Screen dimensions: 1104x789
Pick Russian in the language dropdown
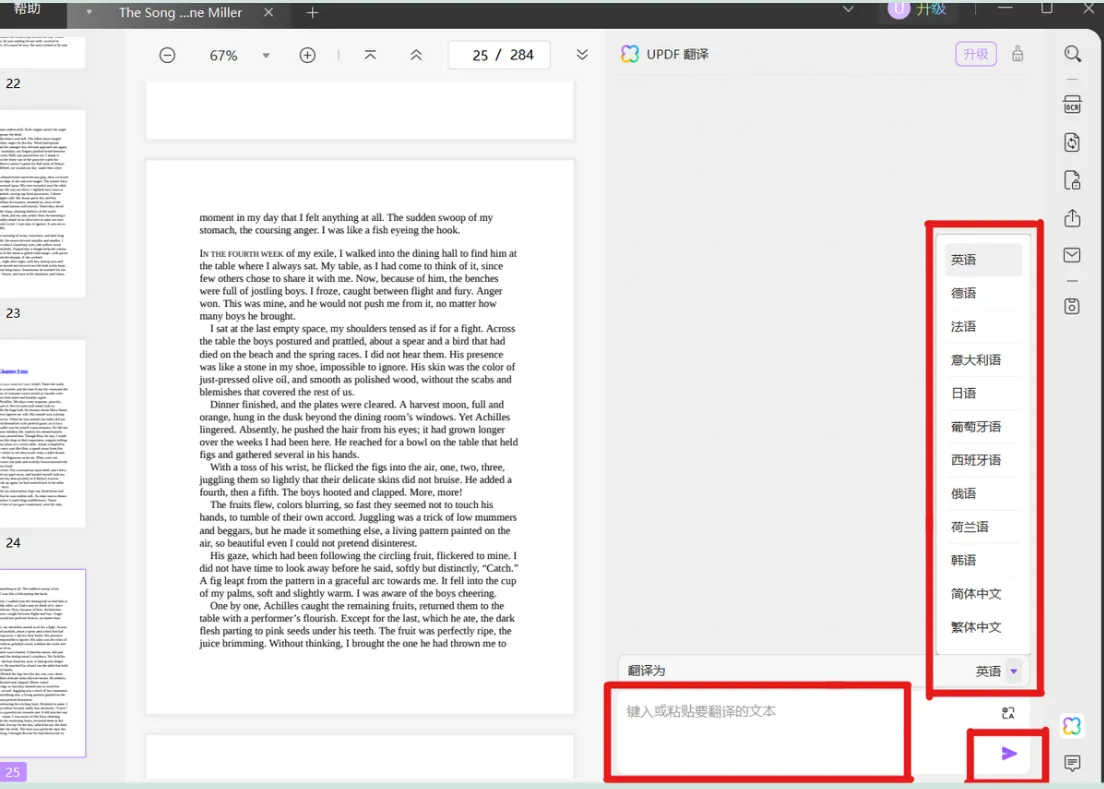click(x=982, y=493)
